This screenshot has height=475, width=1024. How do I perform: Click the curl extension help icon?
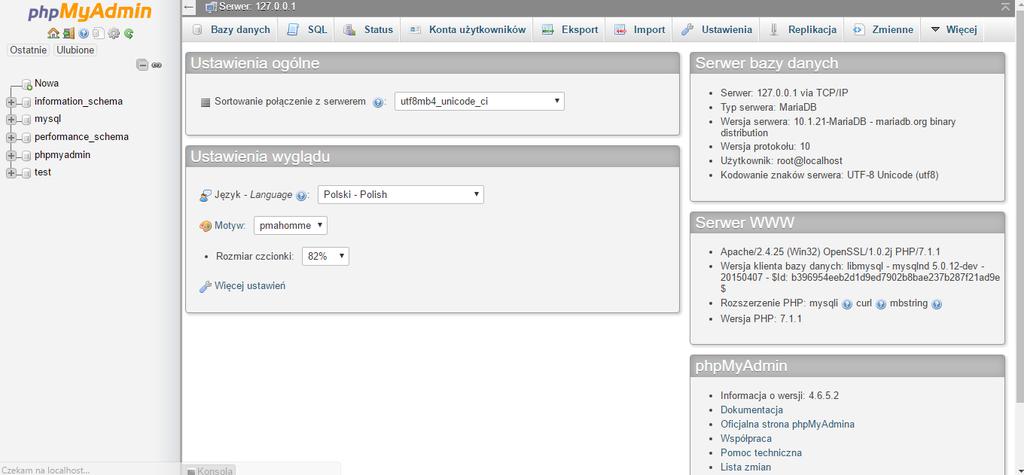tap(881, 304)
